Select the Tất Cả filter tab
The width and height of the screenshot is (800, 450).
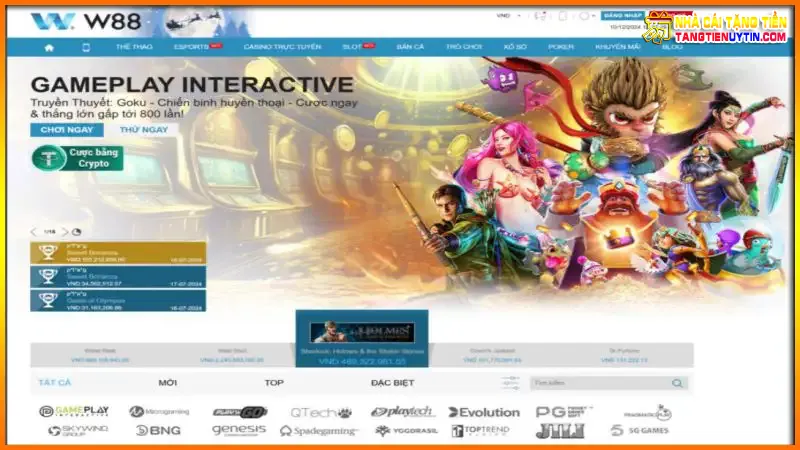pyautogui.click(x=55, y=383)
